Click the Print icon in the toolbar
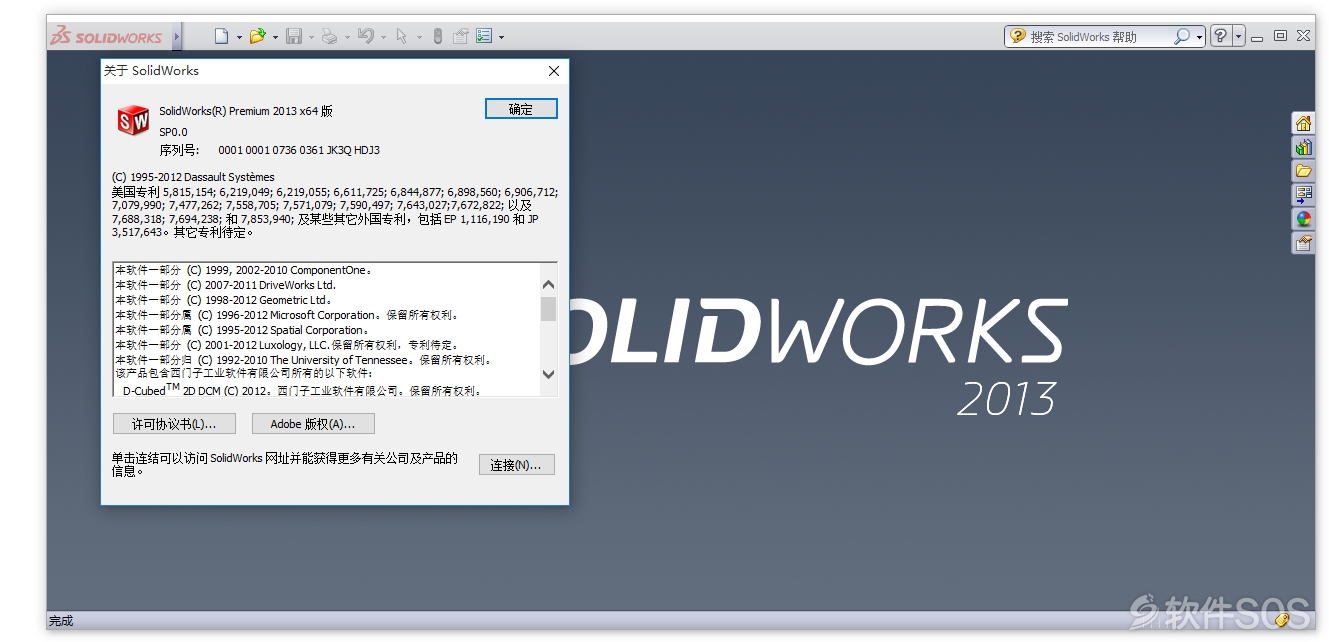This screenshot has width=1329, height=642. point(330,36)
